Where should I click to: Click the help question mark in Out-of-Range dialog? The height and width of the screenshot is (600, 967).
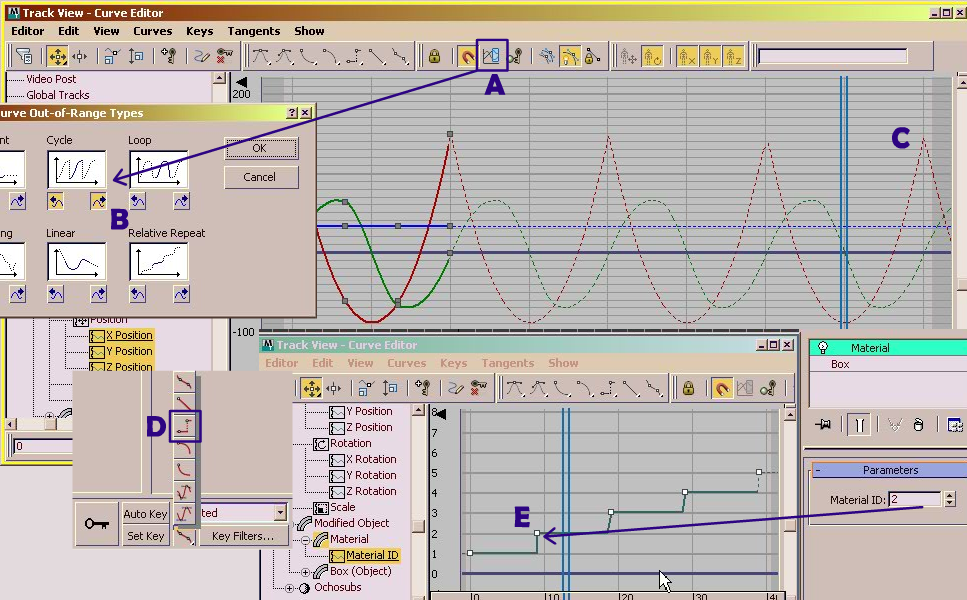pos(292,112)
